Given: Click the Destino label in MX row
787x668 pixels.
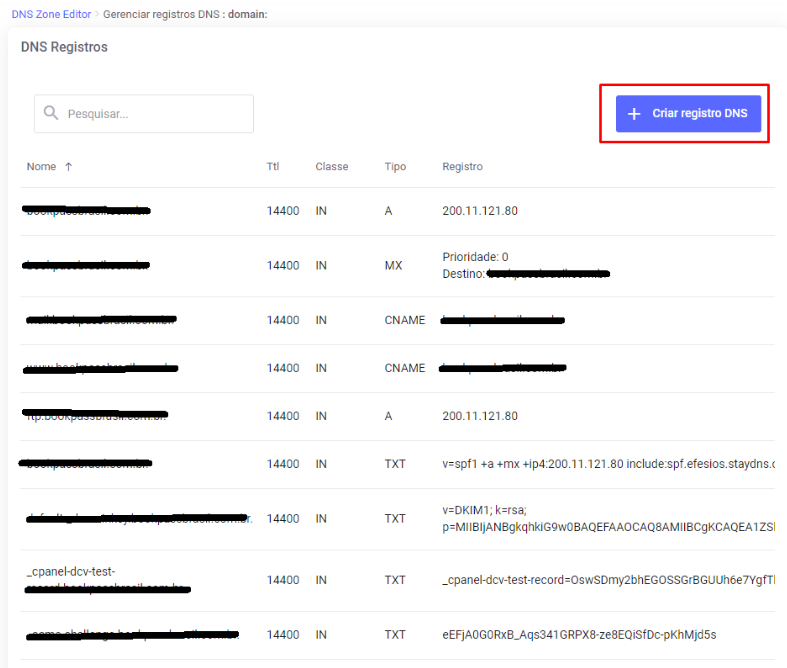Looking at the screenshot, I should tap(464, 274).
